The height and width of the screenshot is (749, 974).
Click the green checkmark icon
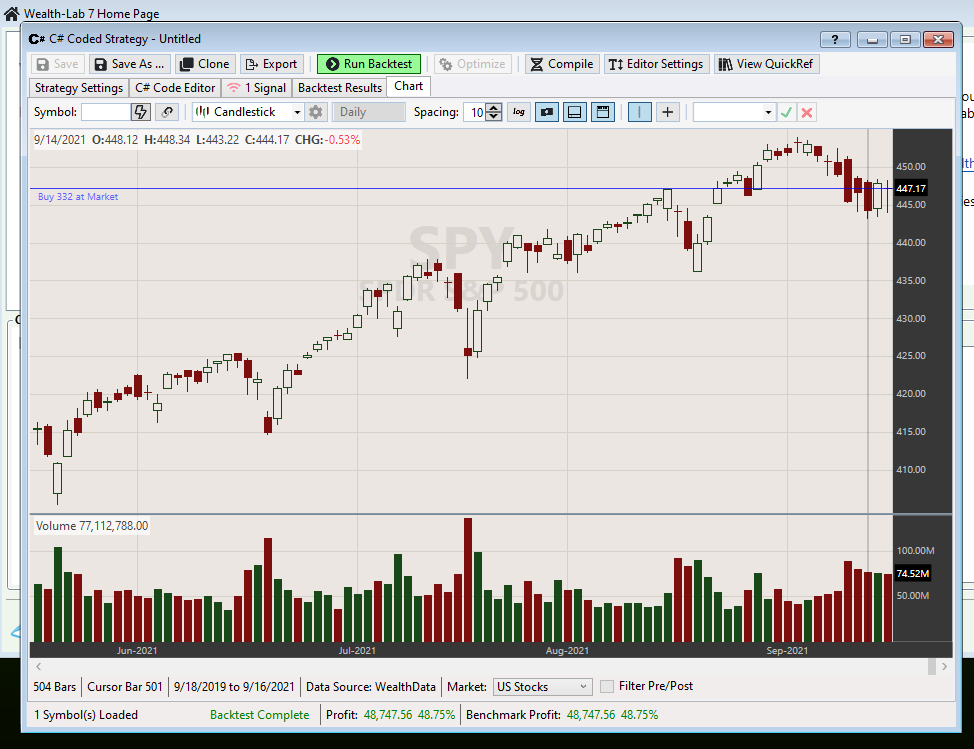coord(787,112)
